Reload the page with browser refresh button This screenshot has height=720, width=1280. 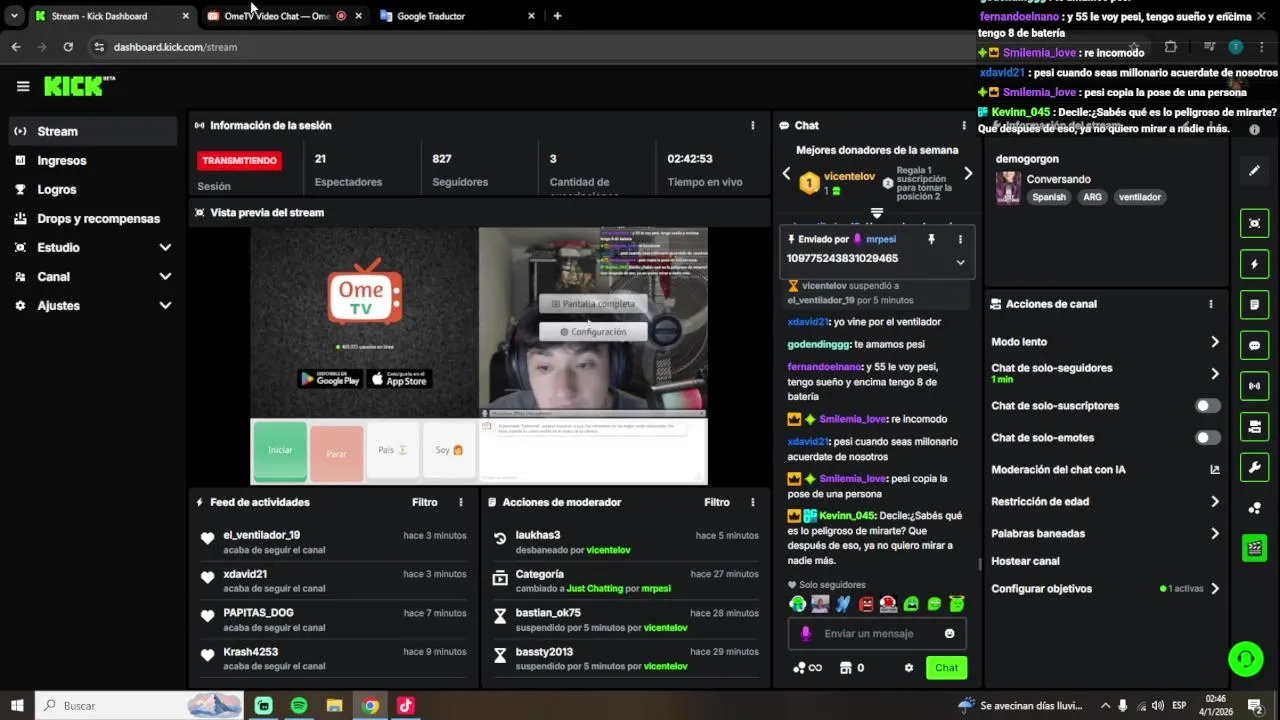pos(68,47)
